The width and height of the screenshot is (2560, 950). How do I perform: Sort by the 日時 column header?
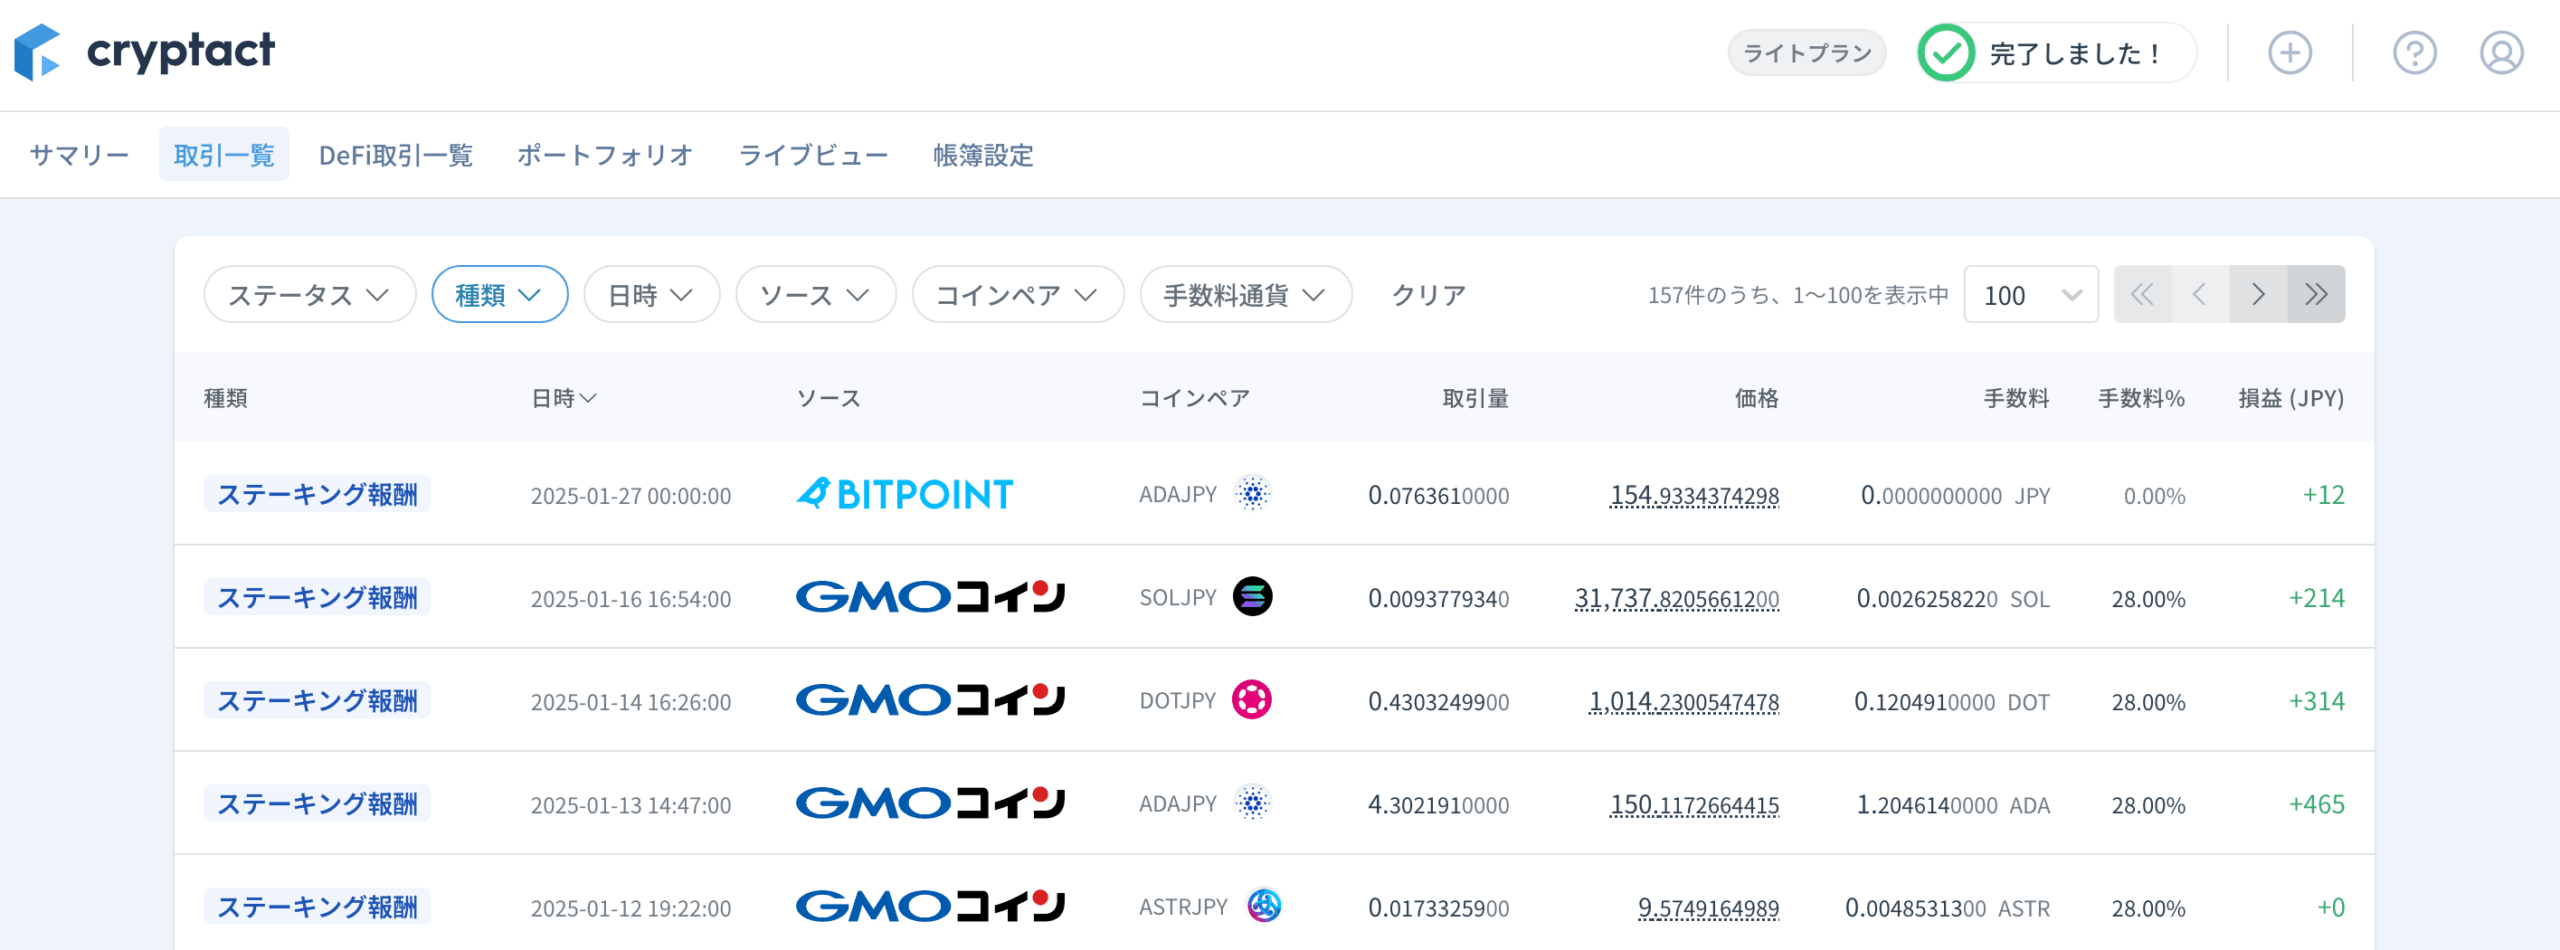pos(564,398)
